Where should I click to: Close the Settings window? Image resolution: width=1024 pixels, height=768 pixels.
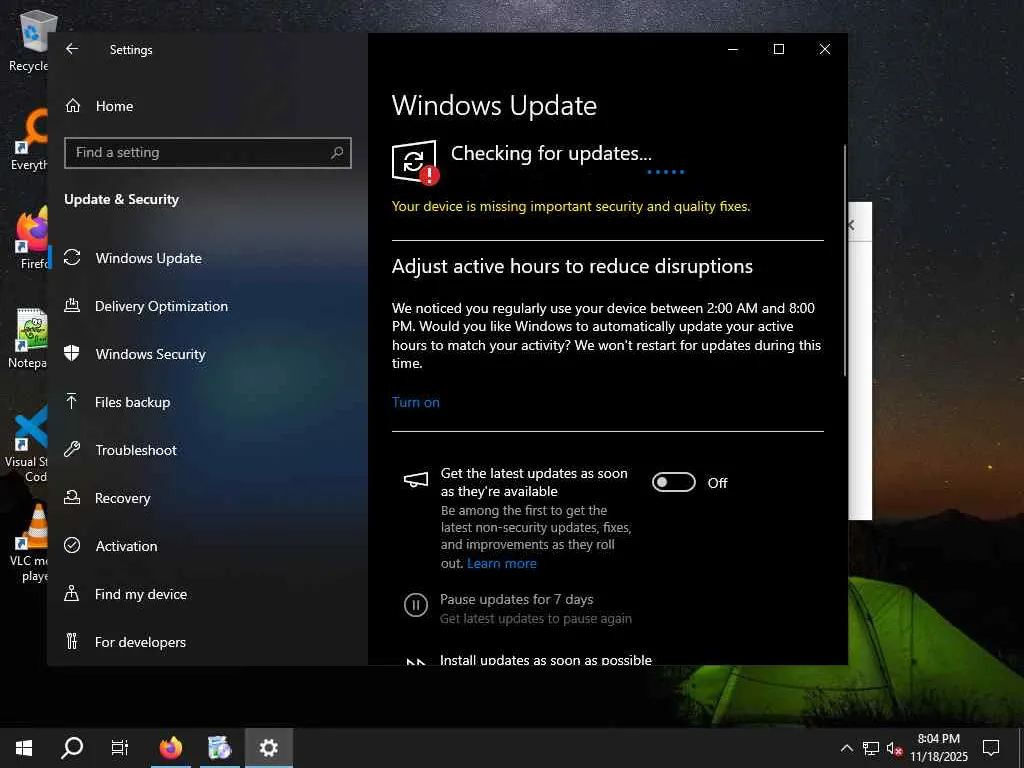click(x=825, y=49)
